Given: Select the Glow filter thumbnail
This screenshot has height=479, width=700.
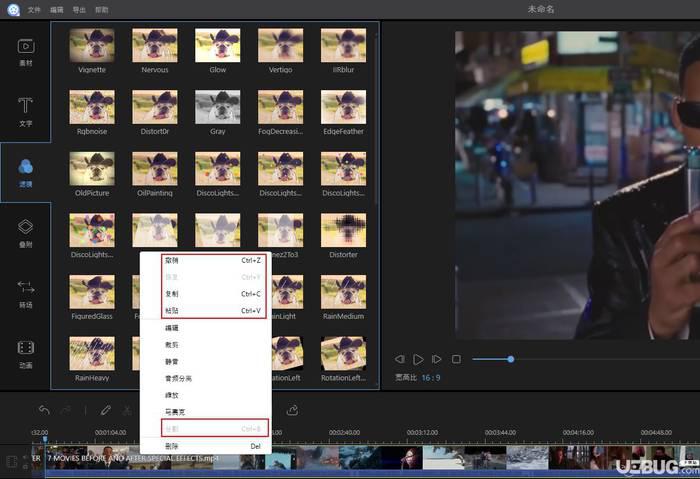Looking at the screenshot, I should point(217,45).
